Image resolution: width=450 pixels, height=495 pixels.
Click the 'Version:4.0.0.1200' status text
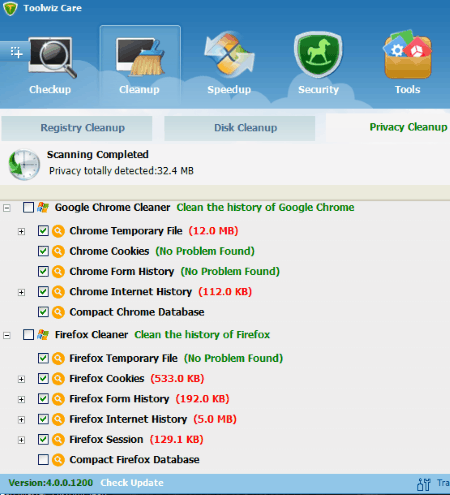click(51, 483)
